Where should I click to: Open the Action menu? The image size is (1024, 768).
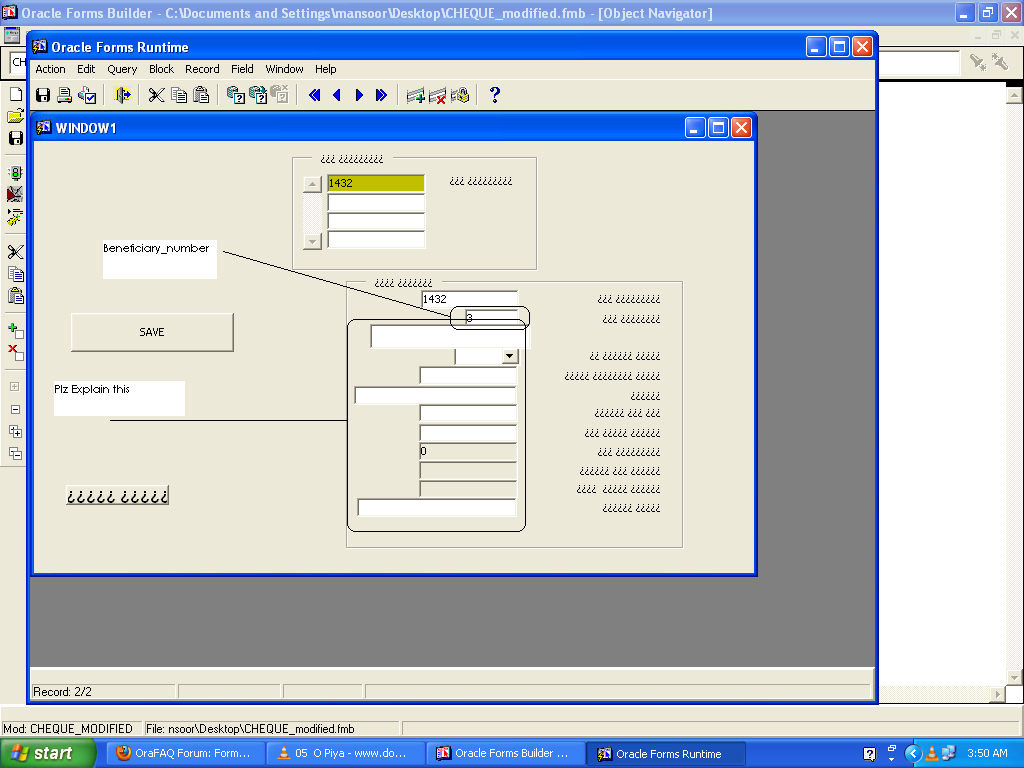(x=50, y=69)
